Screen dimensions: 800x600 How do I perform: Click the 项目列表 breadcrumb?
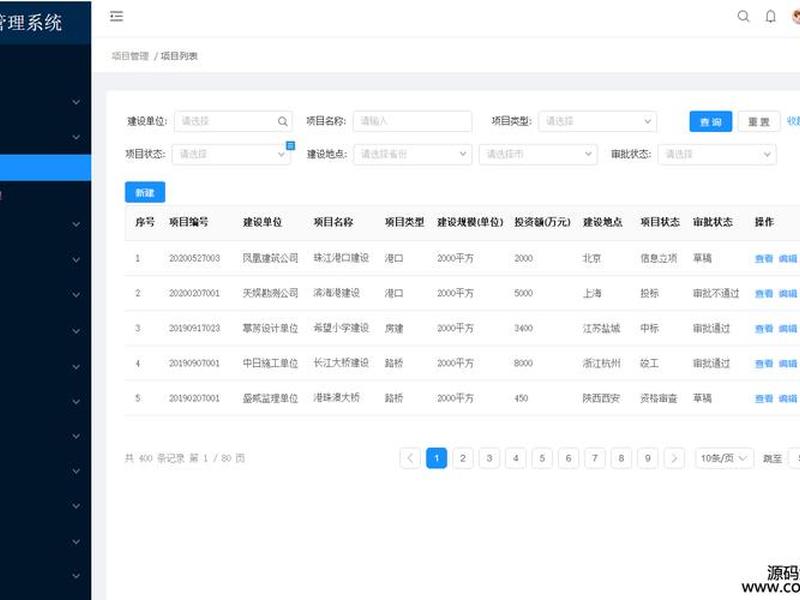[179, 56]
